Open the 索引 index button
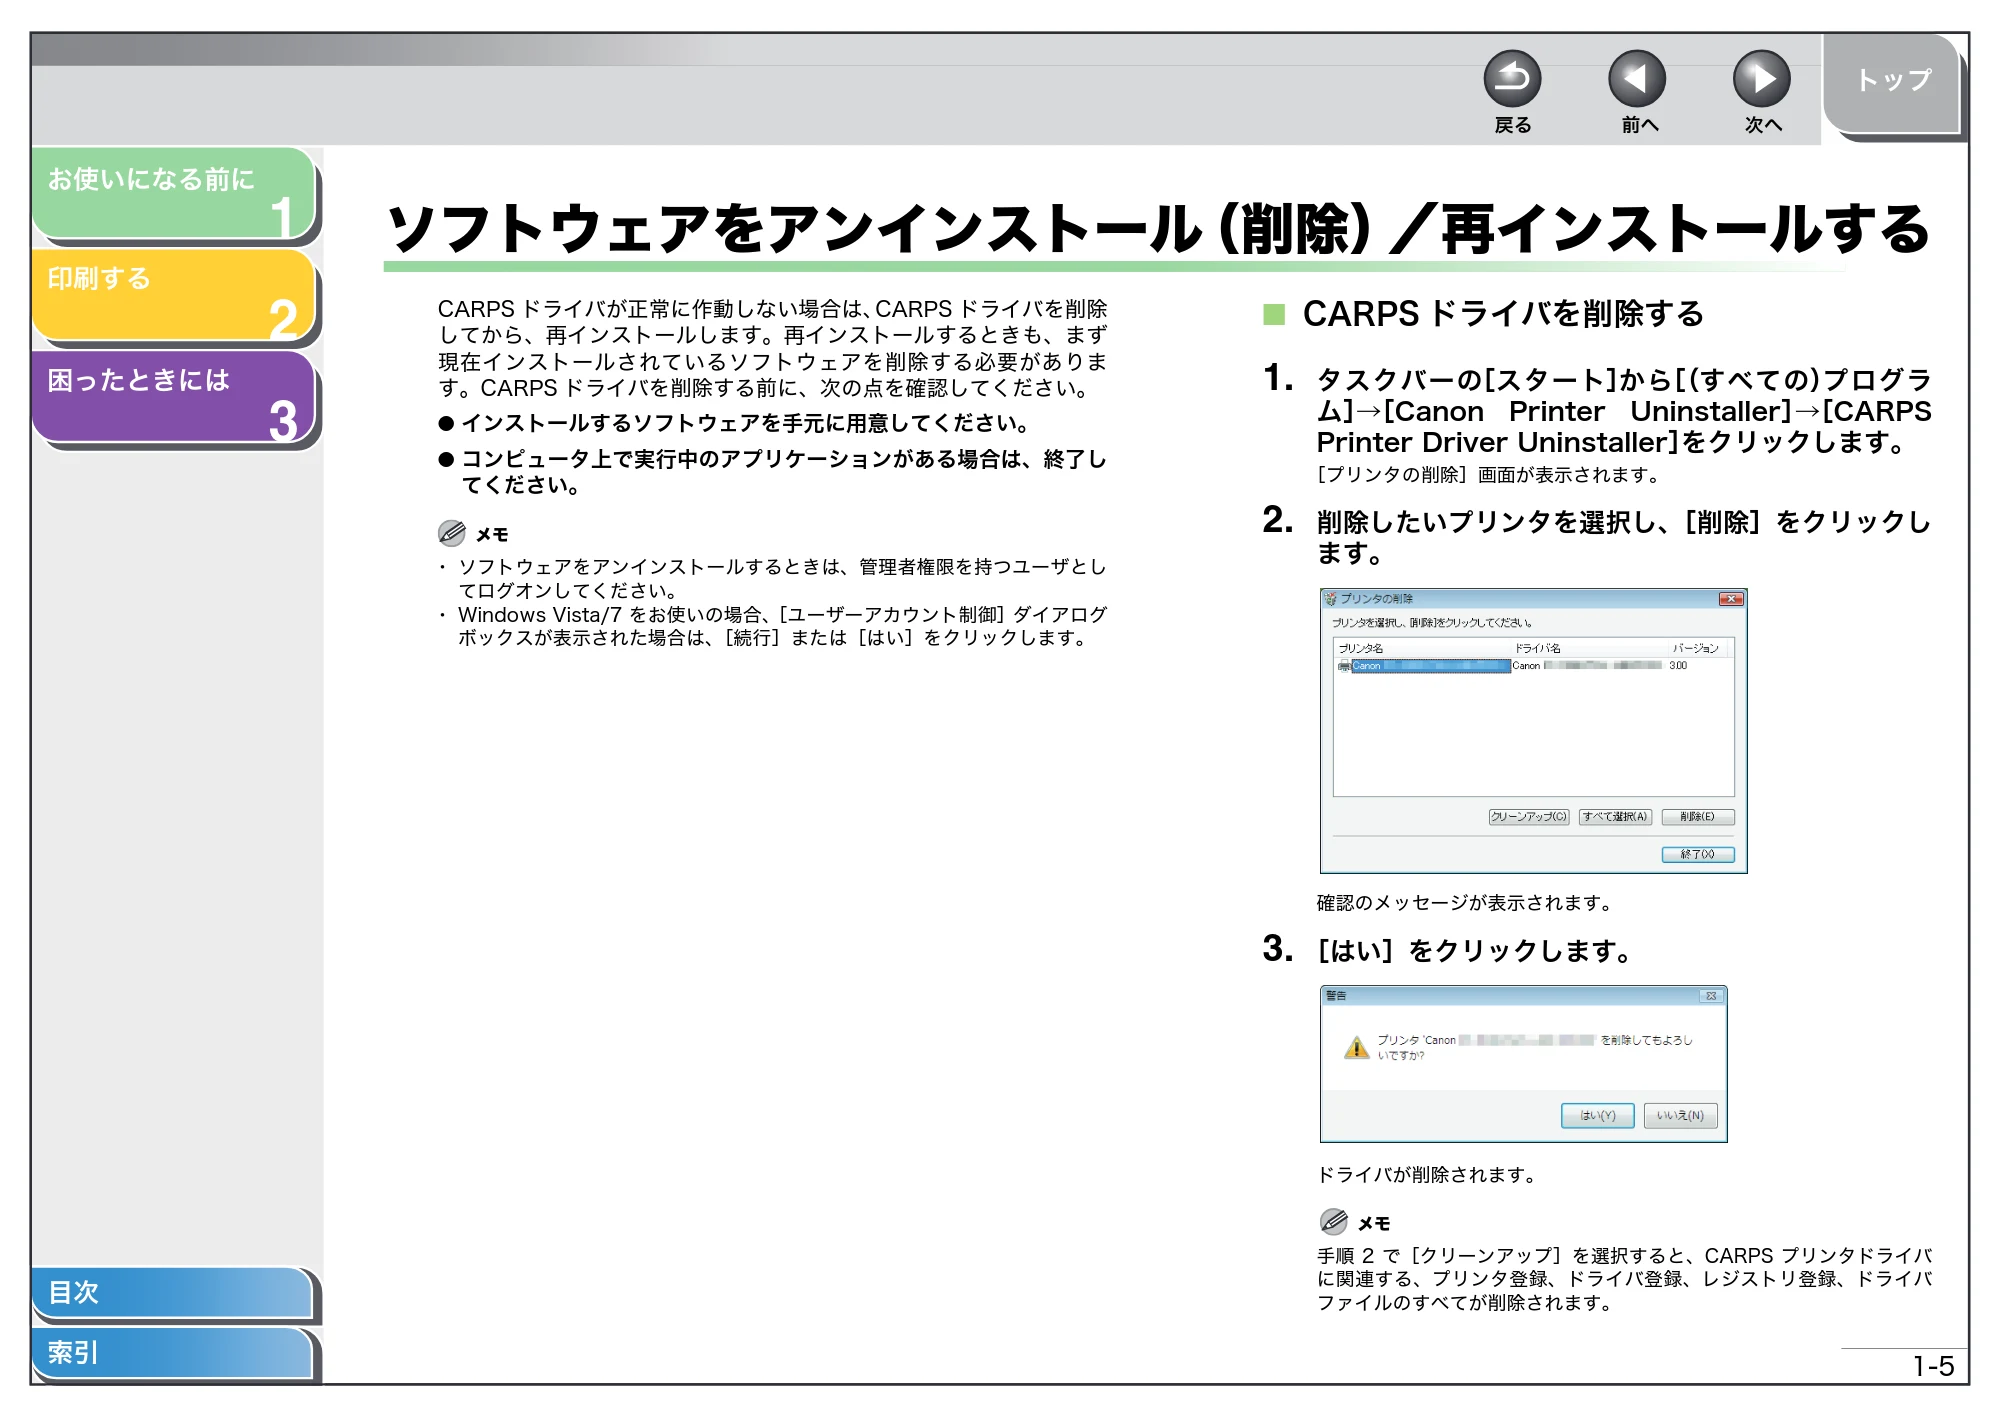The width and height of the screenshot is (2000, 1414). point(172,1352)
